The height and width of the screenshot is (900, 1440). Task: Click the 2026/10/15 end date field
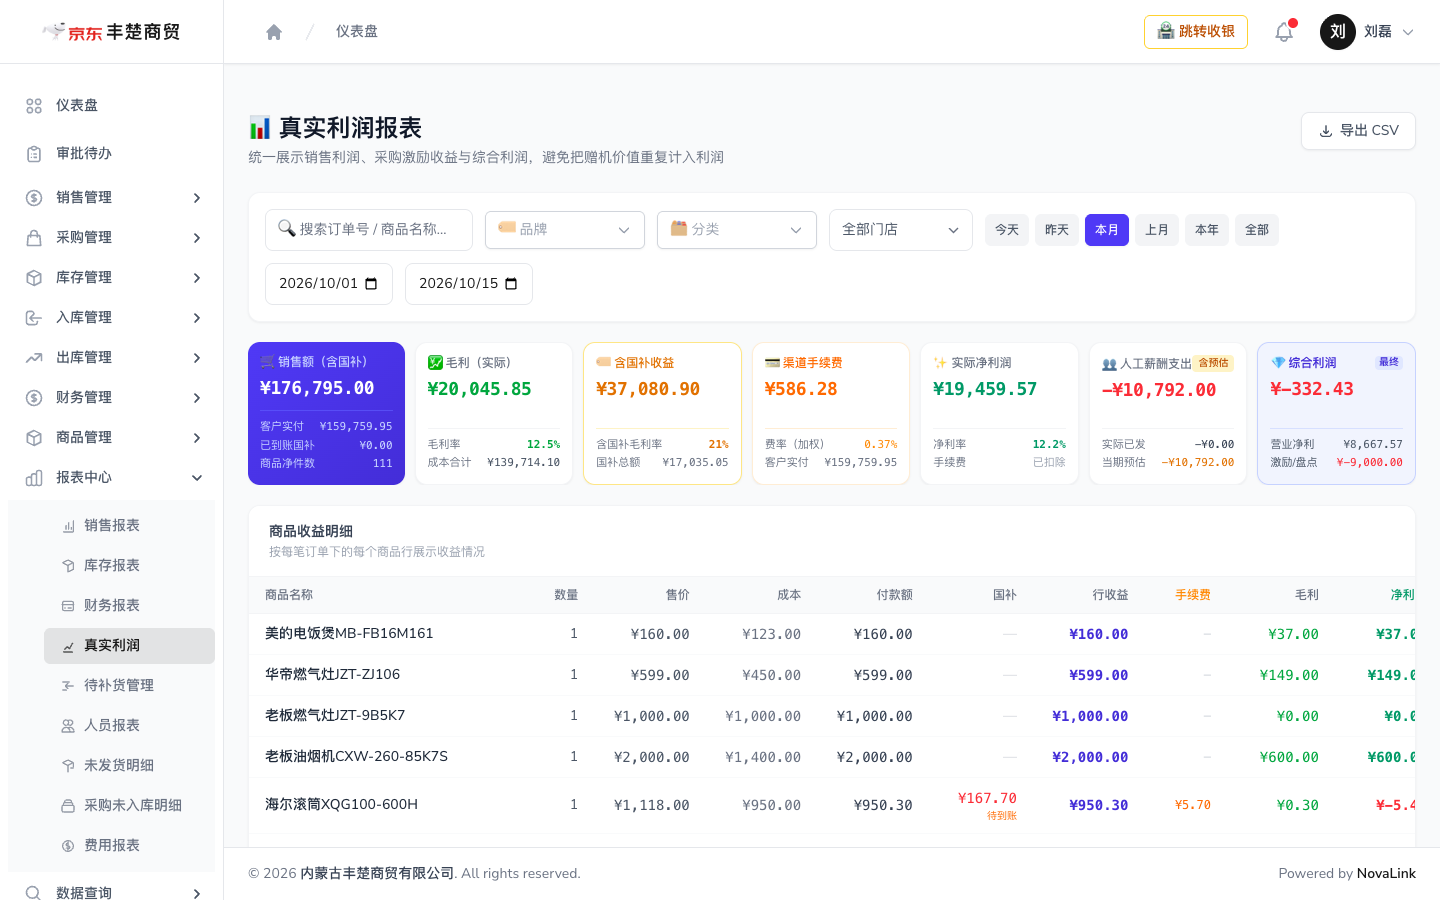[x=469, y=284]
